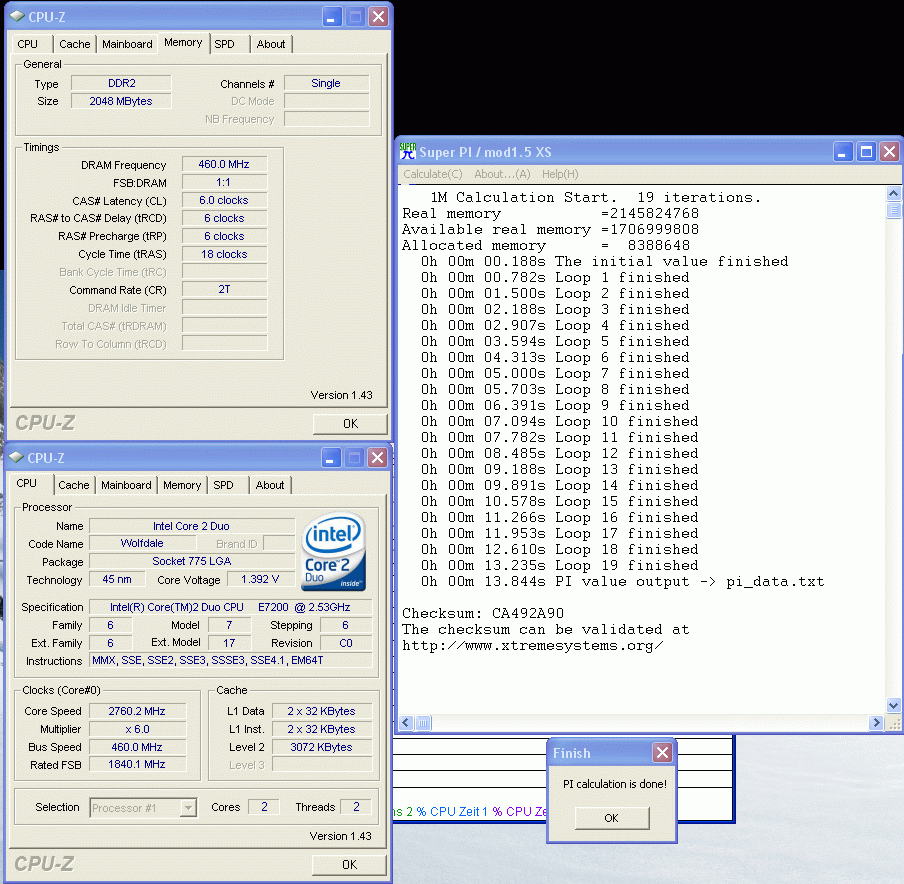Image resolution: width=904 pixels, height=884 pixels.
Task: Click the xtremesystems.org URL text in Super PI
Action: tap(532, 645)
